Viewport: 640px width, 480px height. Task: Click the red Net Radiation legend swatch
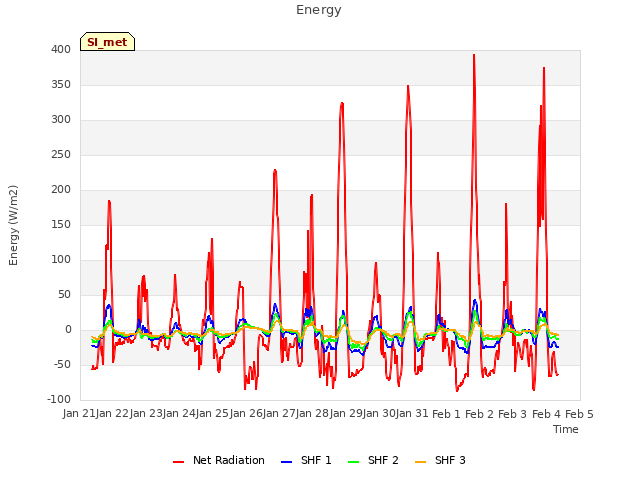coord(178,462)
